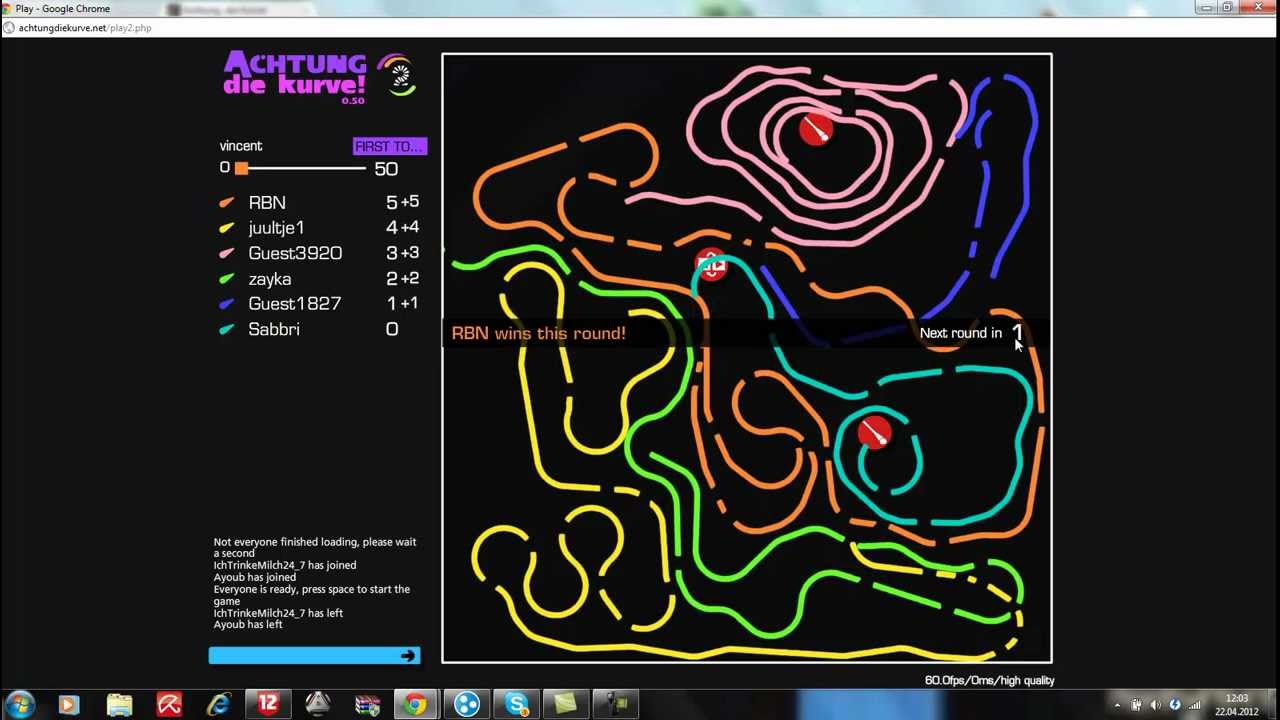Open the Windows Start menu
This screenshot has width=1280, height=720.
coord(20,704)
